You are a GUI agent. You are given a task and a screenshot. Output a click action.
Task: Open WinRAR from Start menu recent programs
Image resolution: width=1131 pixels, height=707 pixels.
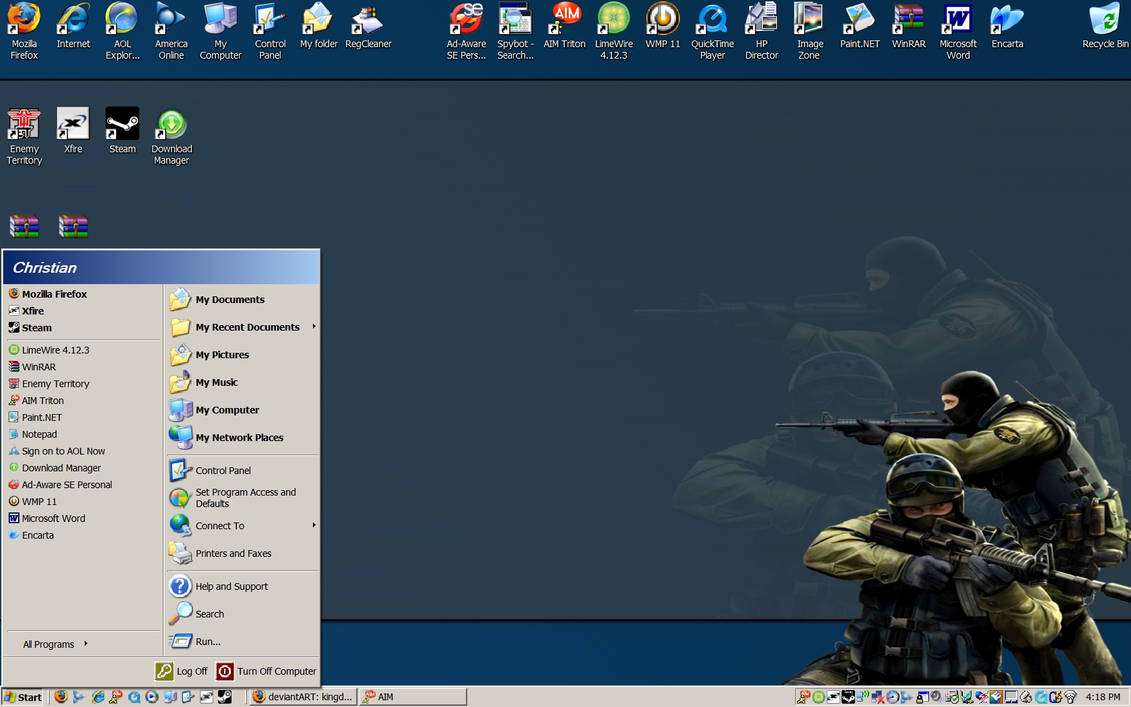(x=82, y=366)
